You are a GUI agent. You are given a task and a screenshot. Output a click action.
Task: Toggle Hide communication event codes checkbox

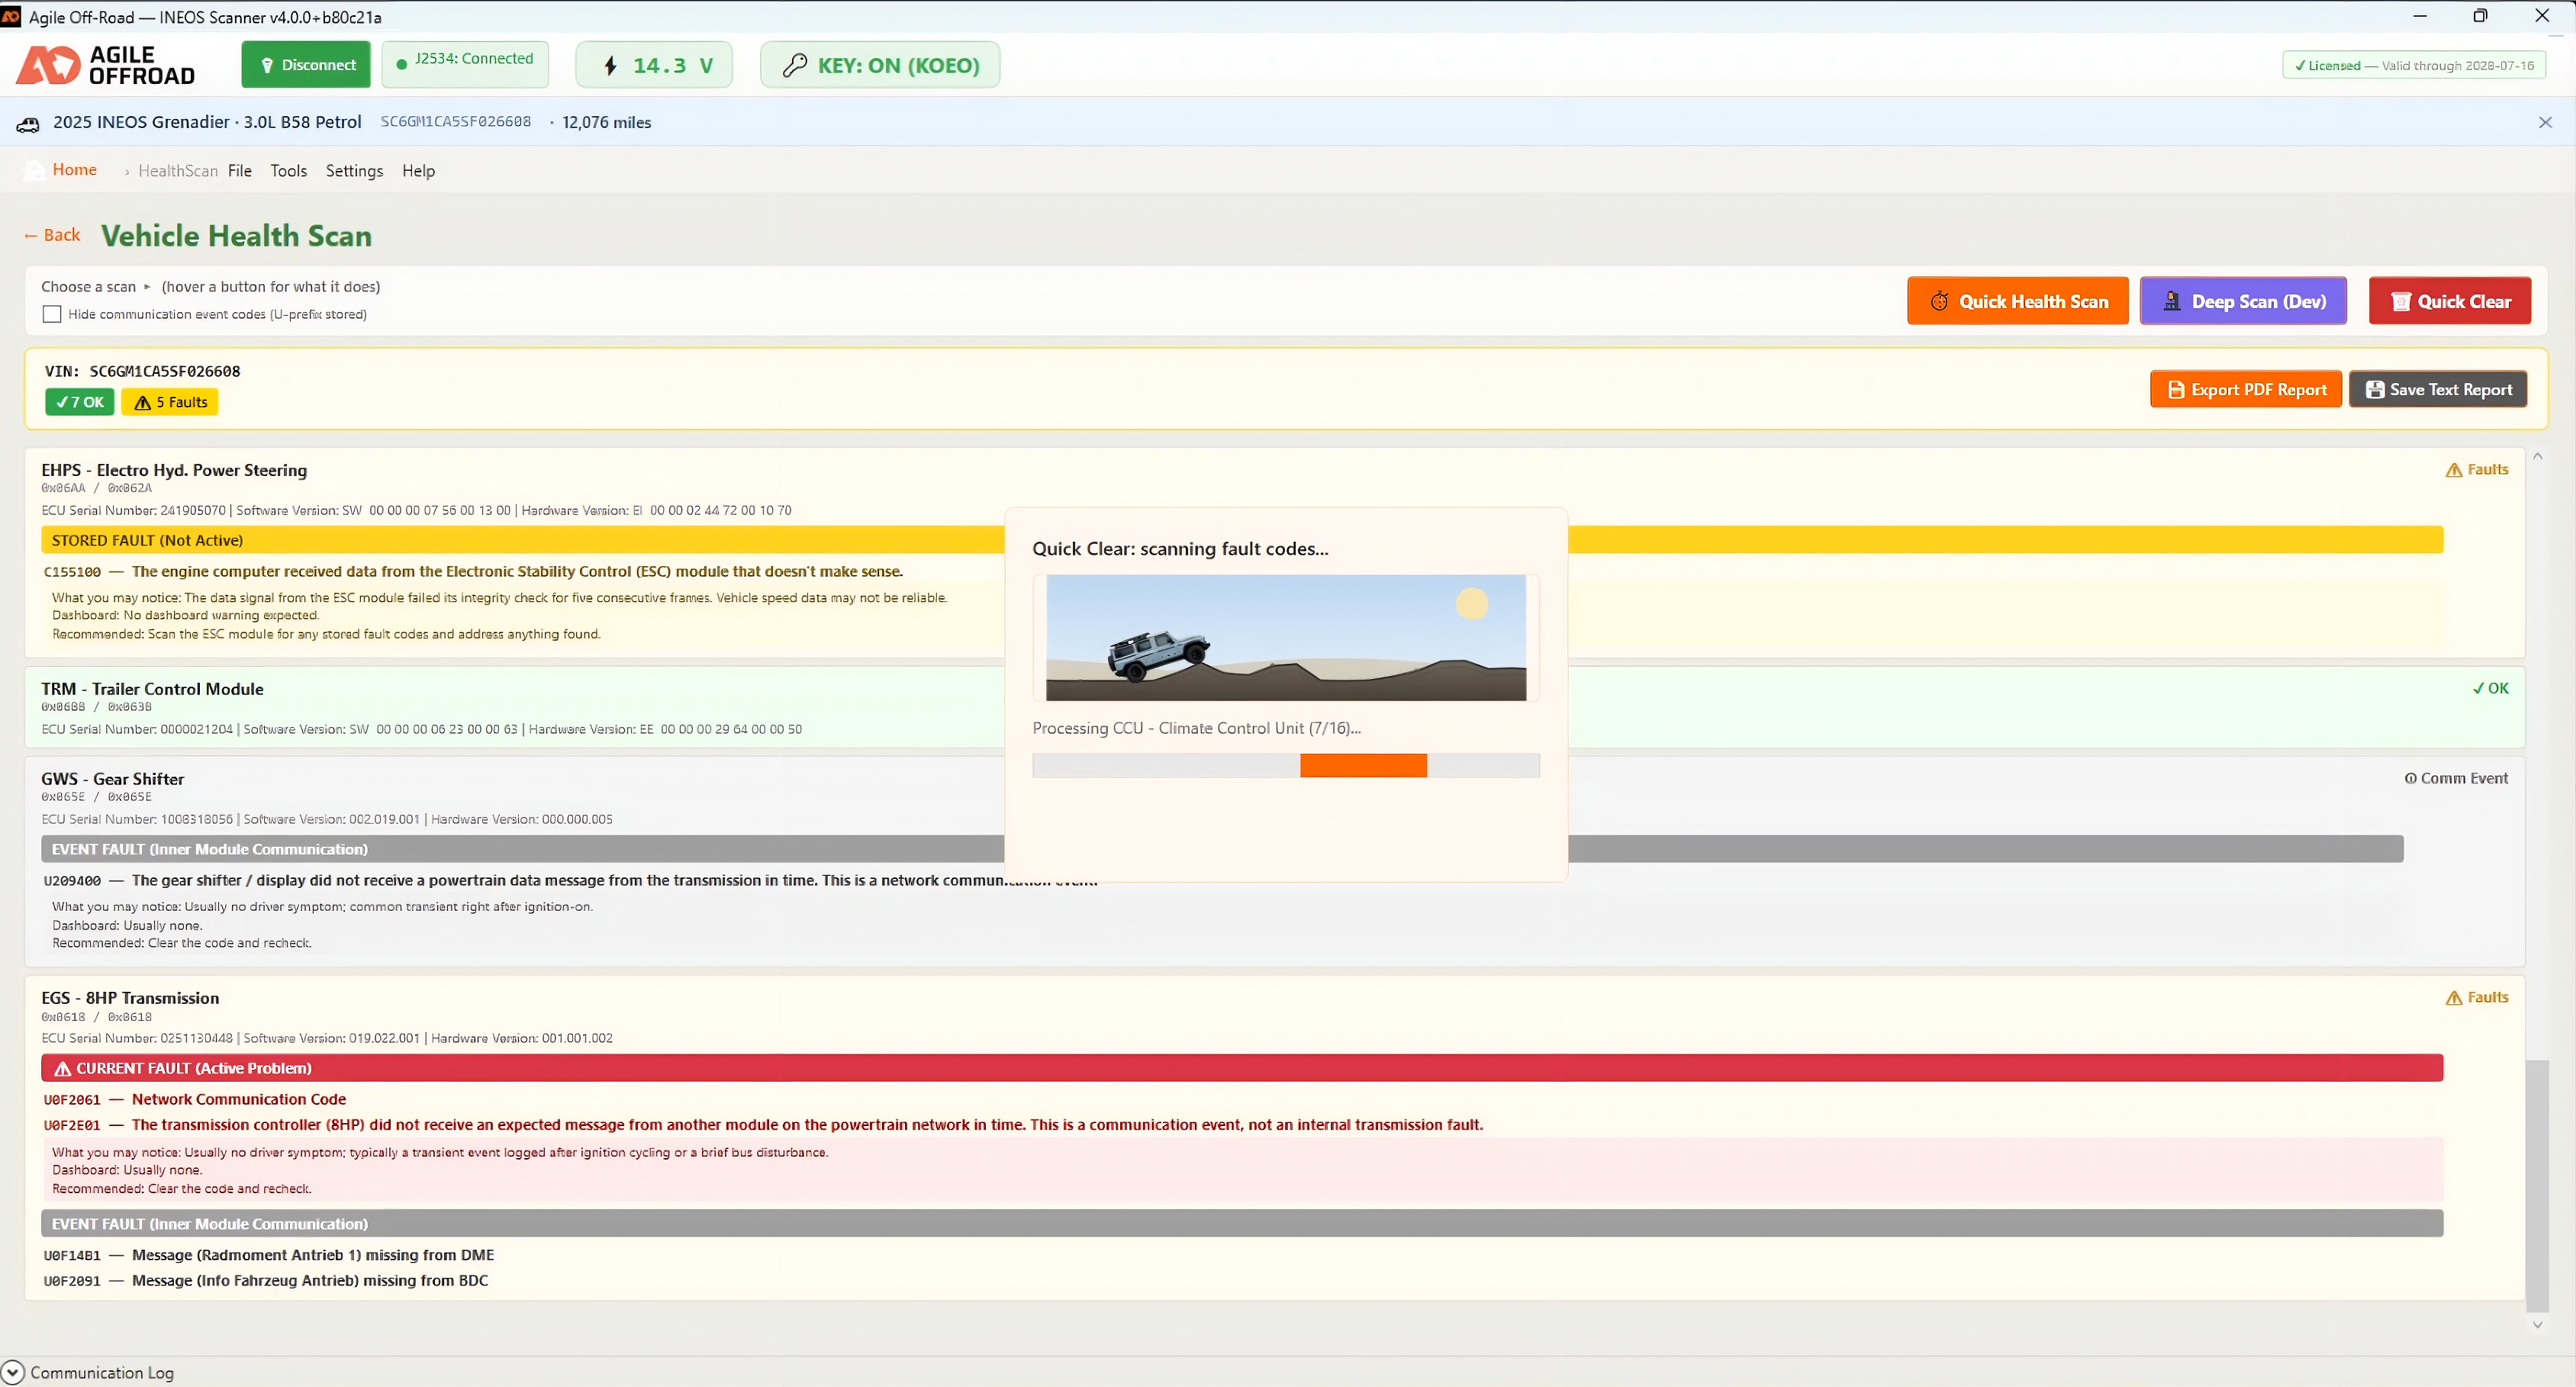(x=52, y=315)
